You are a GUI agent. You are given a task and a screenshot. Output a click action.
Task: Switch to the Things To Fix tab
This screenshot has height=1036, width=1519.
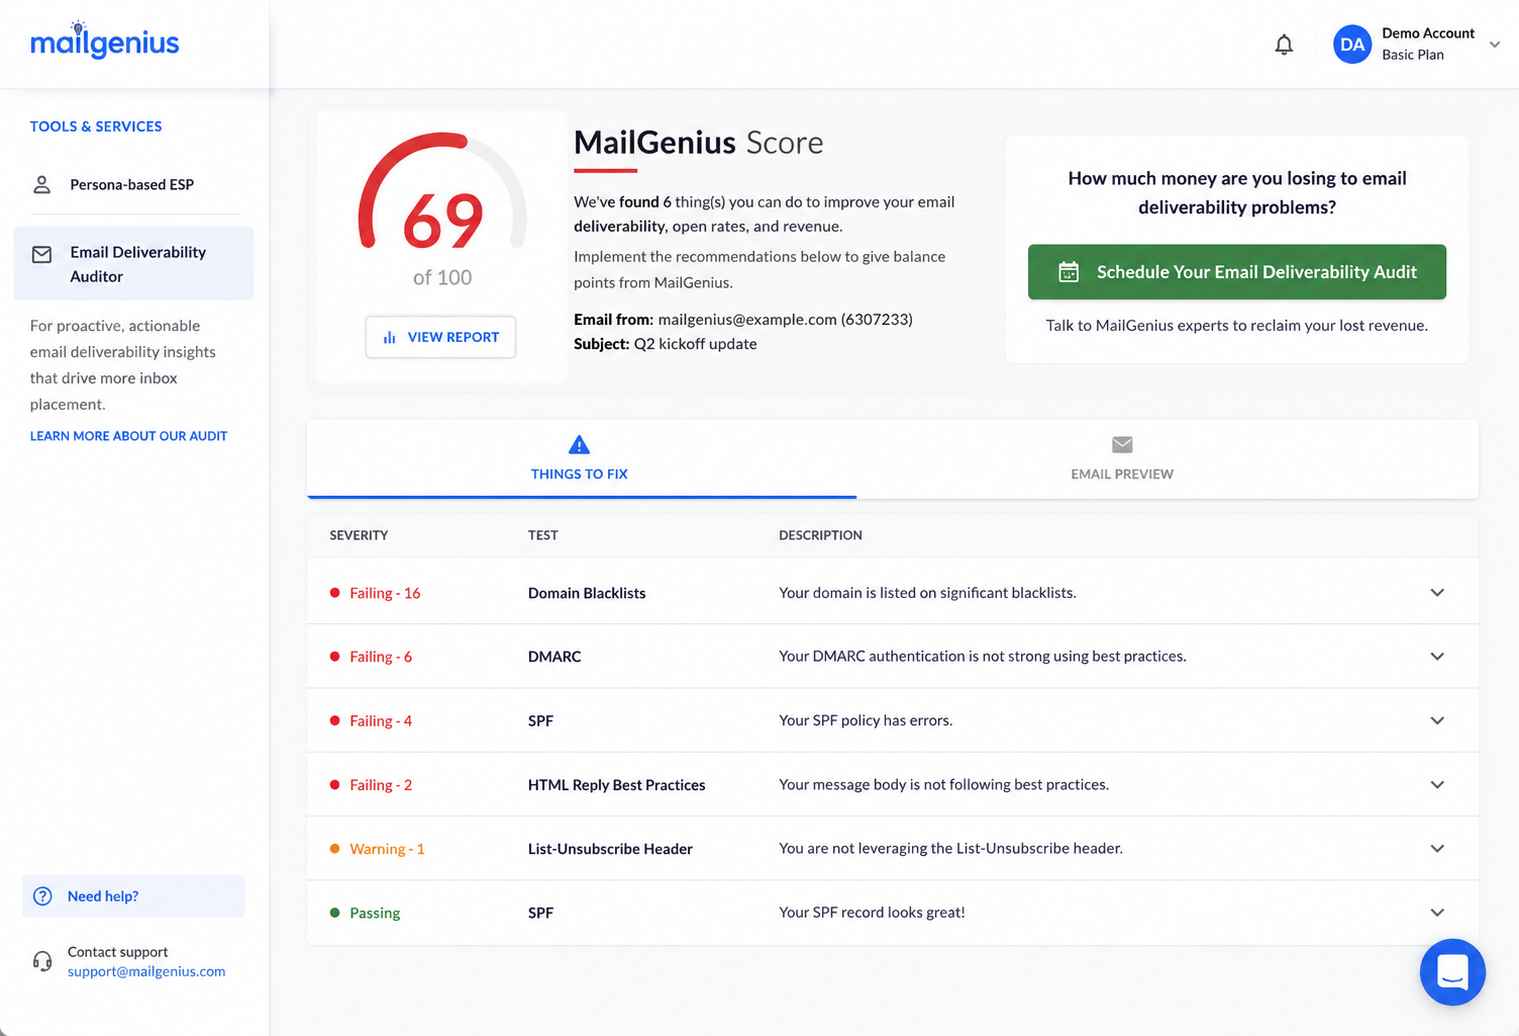click(x=580, y=458)
